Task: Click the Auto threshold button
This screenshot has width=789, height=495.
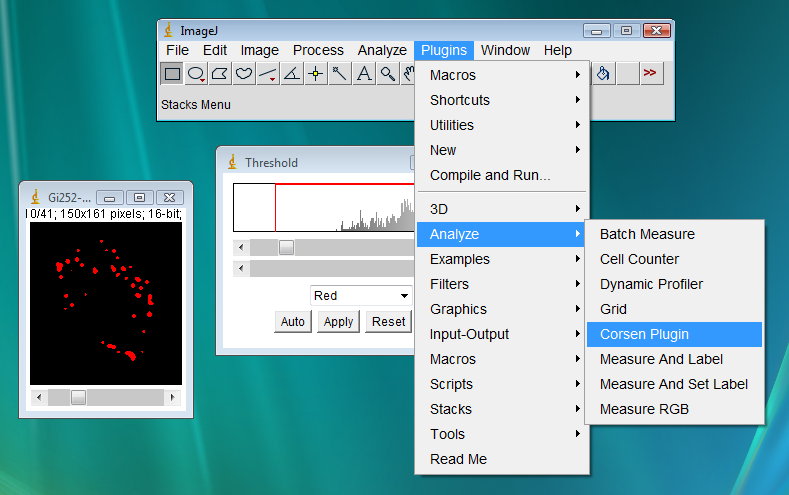Action: point(293,321)
